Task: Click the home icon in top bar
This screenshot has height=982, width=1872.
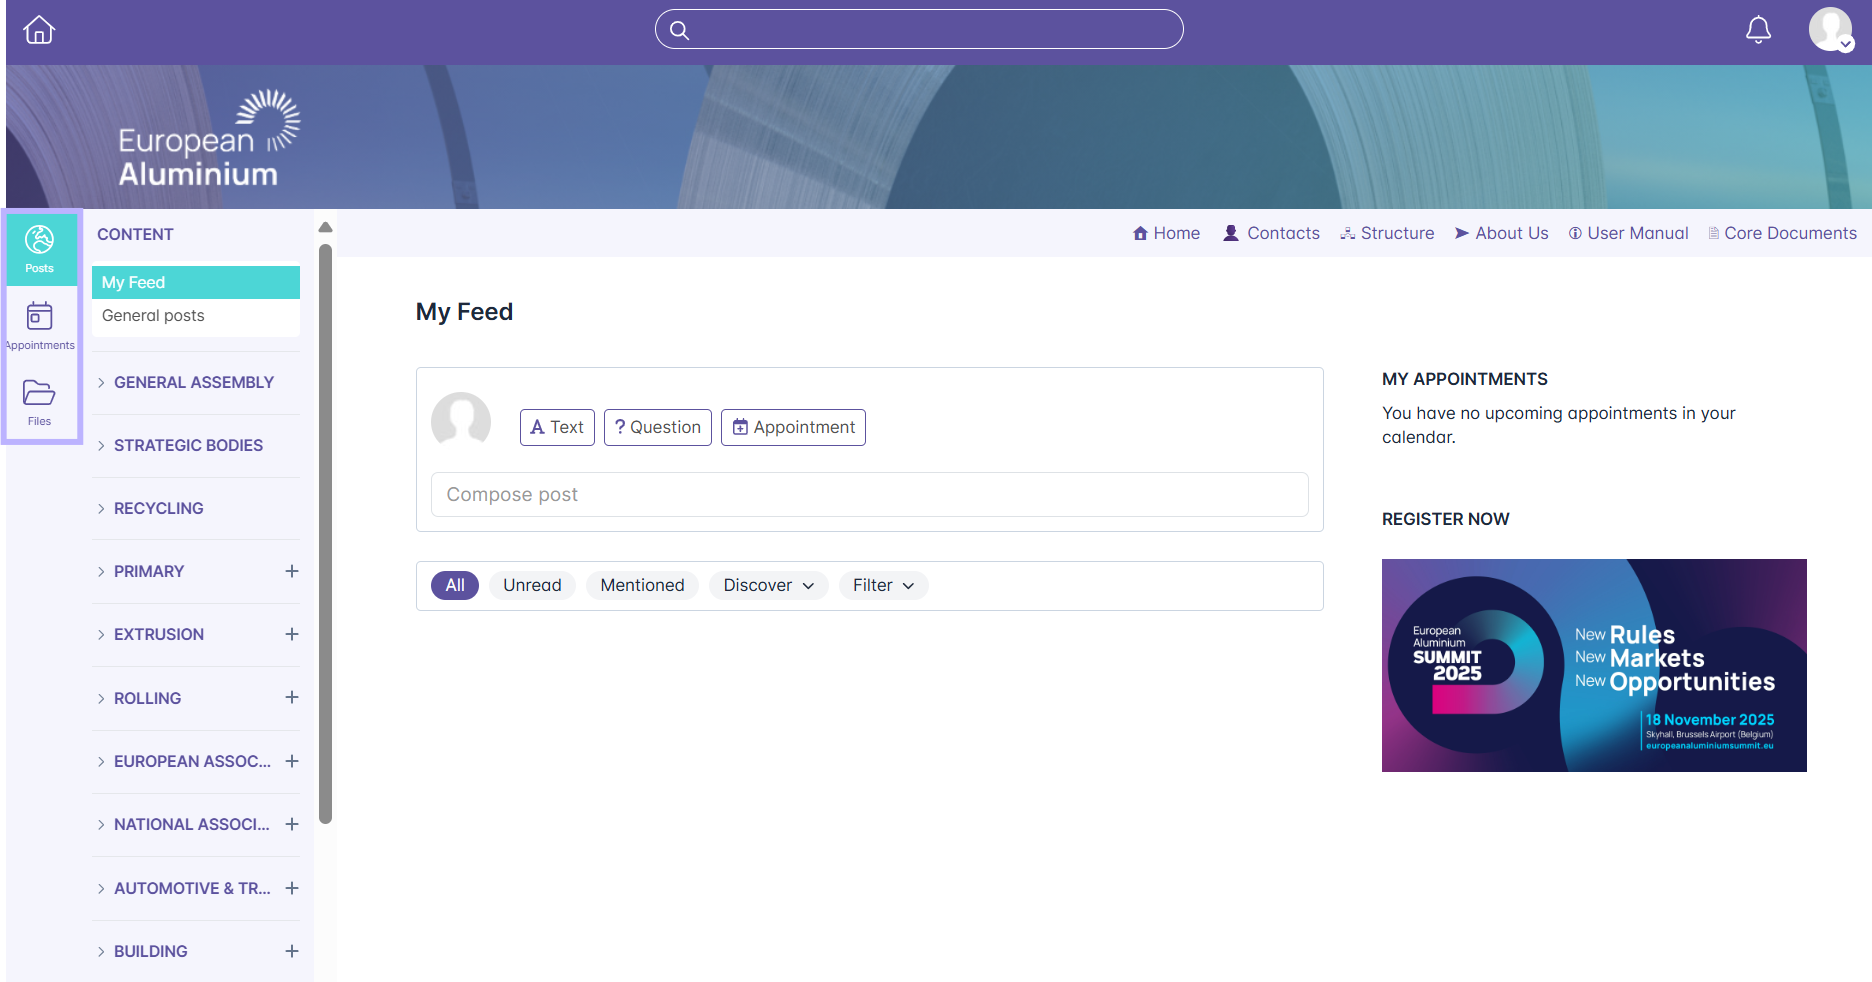Action: coord(39,30)
